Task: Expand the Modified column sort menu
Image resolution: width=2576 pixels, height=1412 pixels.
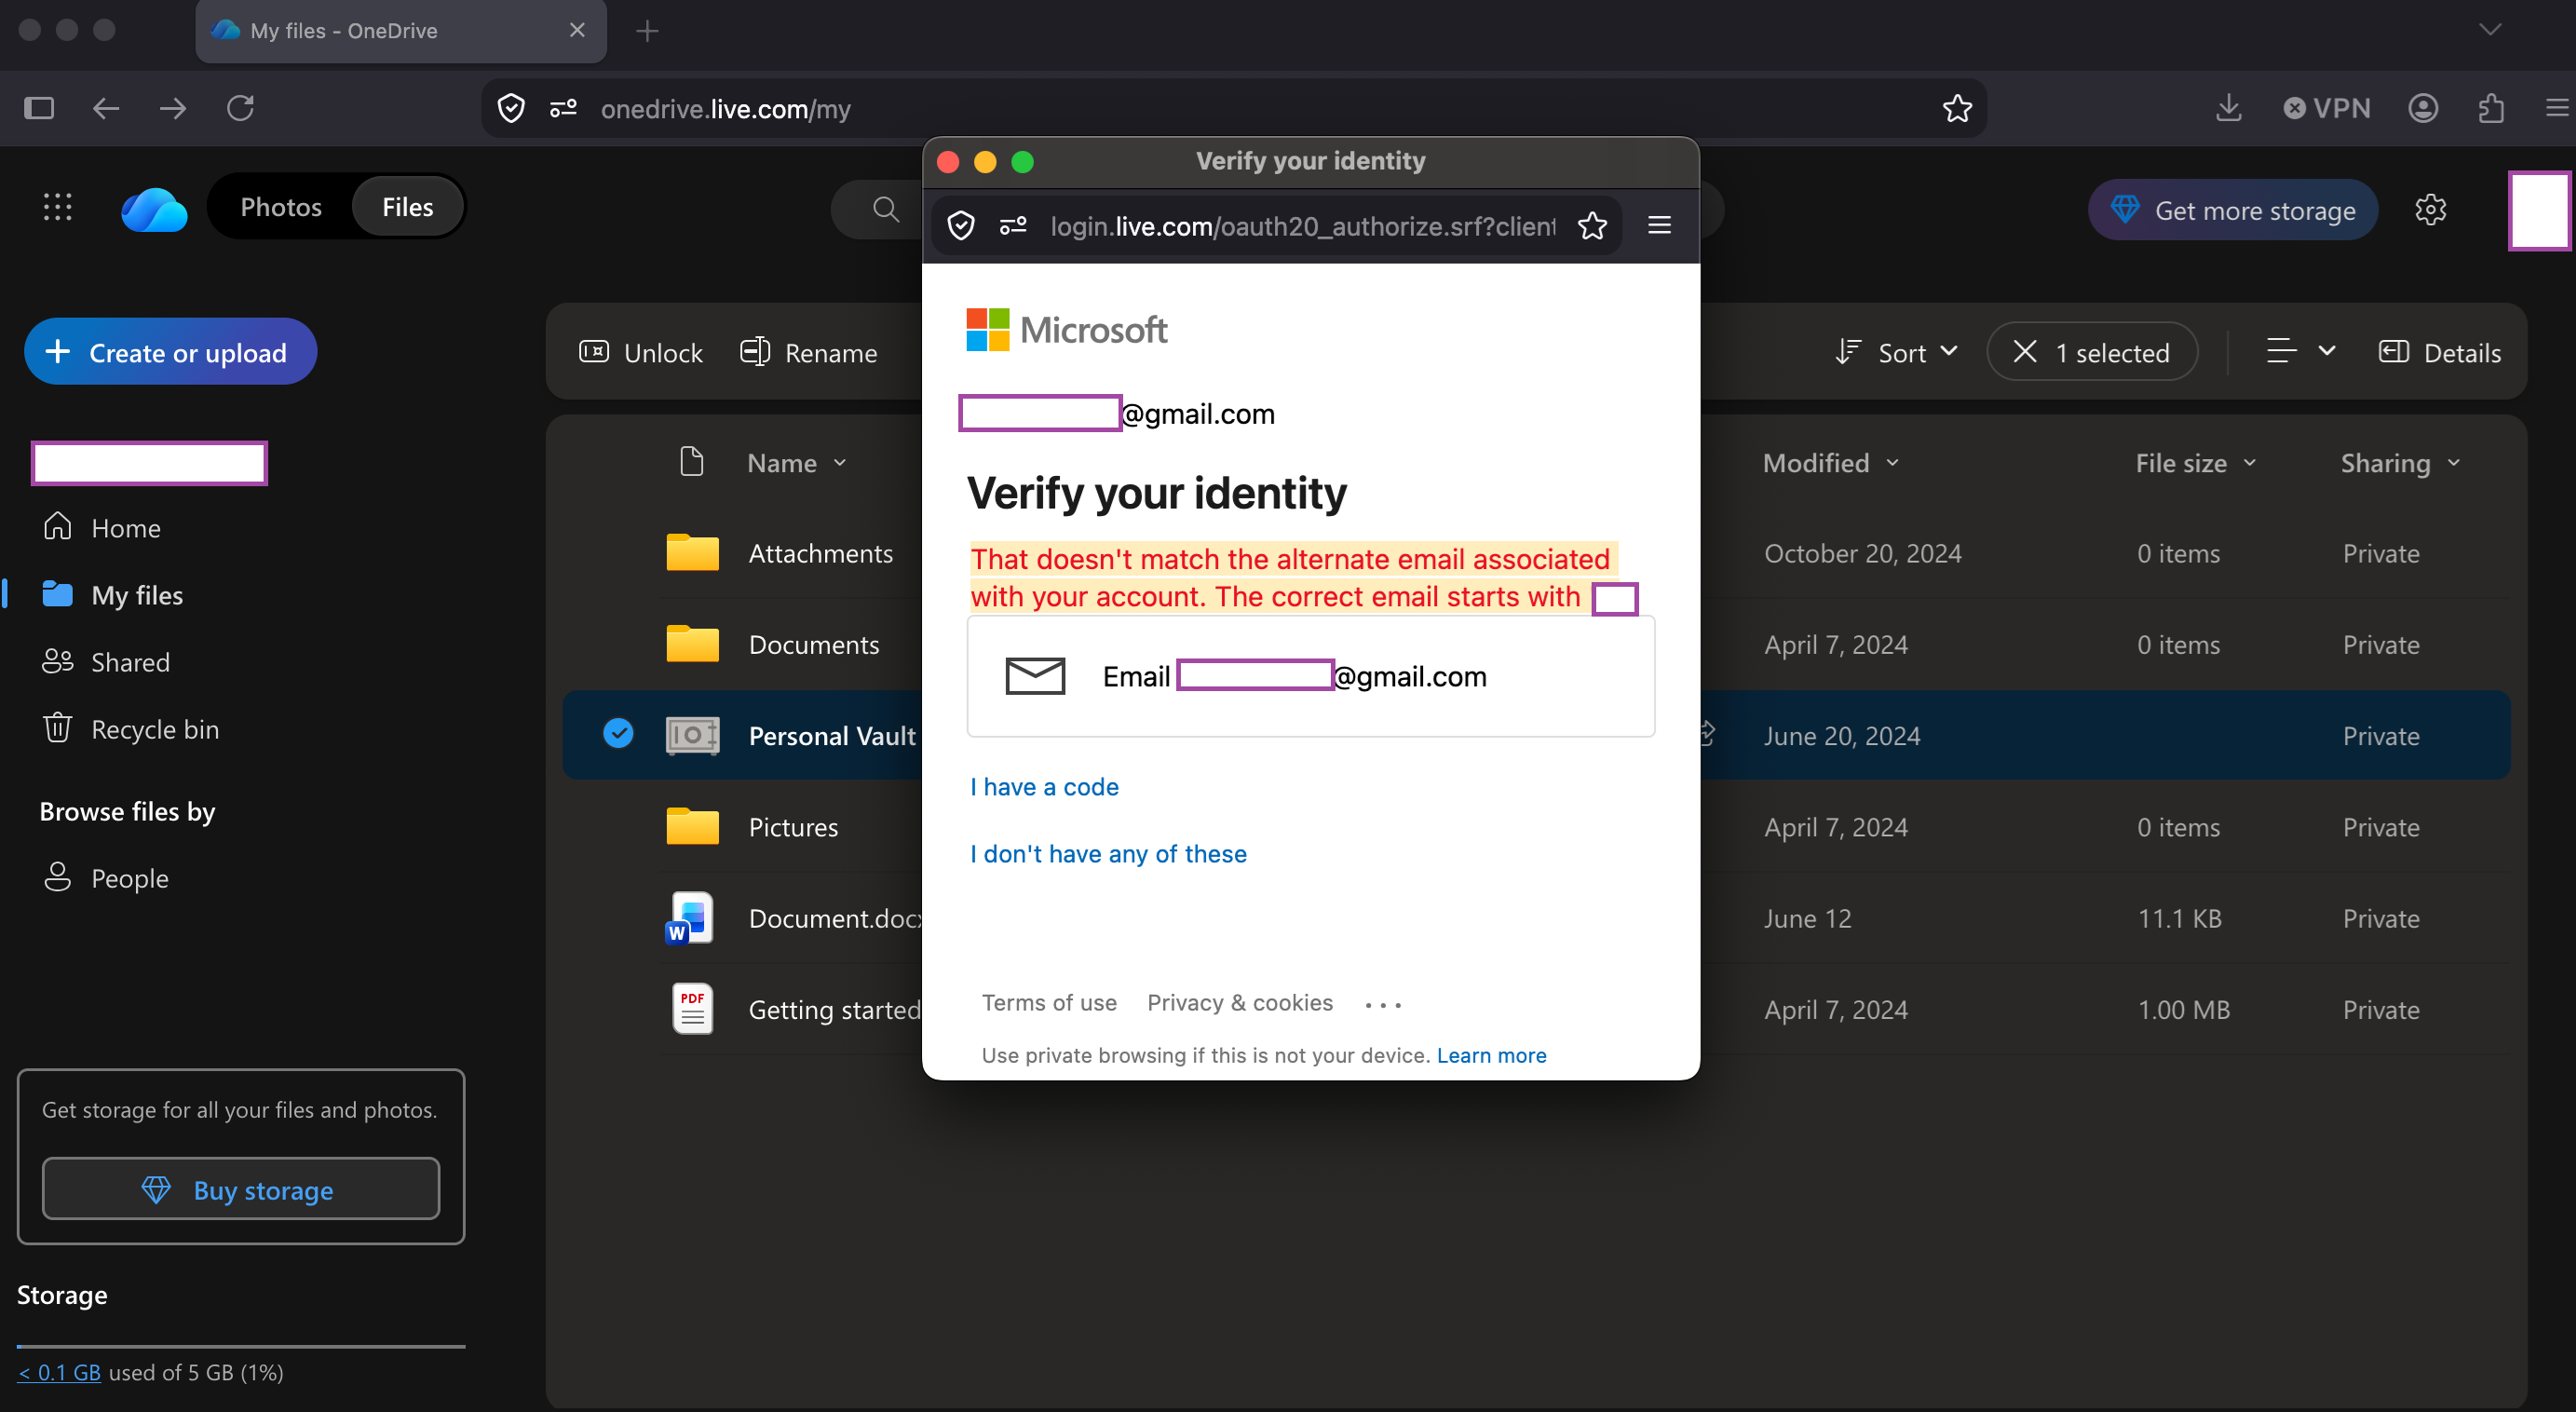Action: pyautogui.click(x=1892, y=463)
